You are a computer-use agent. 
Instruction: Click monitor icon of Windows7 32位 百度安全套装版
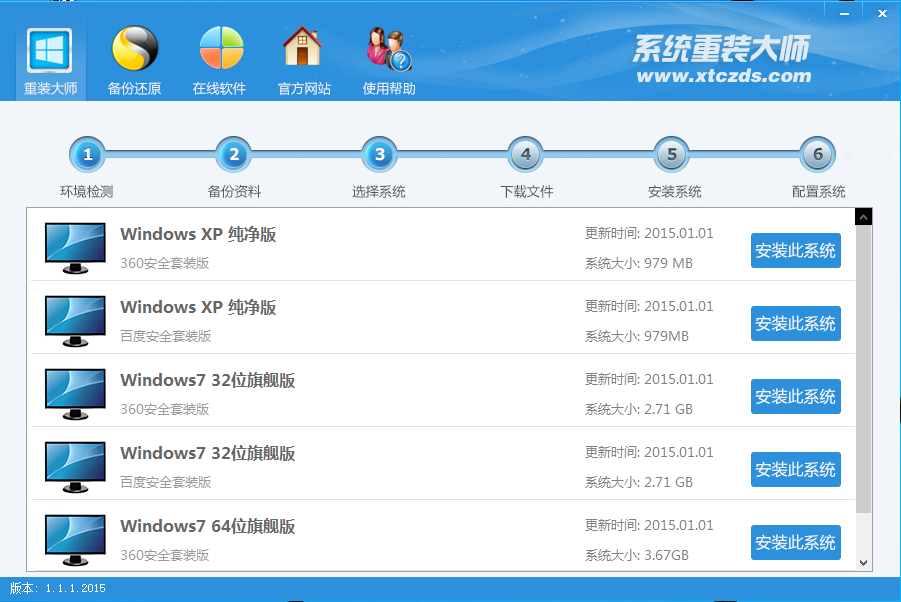(75, 467)
